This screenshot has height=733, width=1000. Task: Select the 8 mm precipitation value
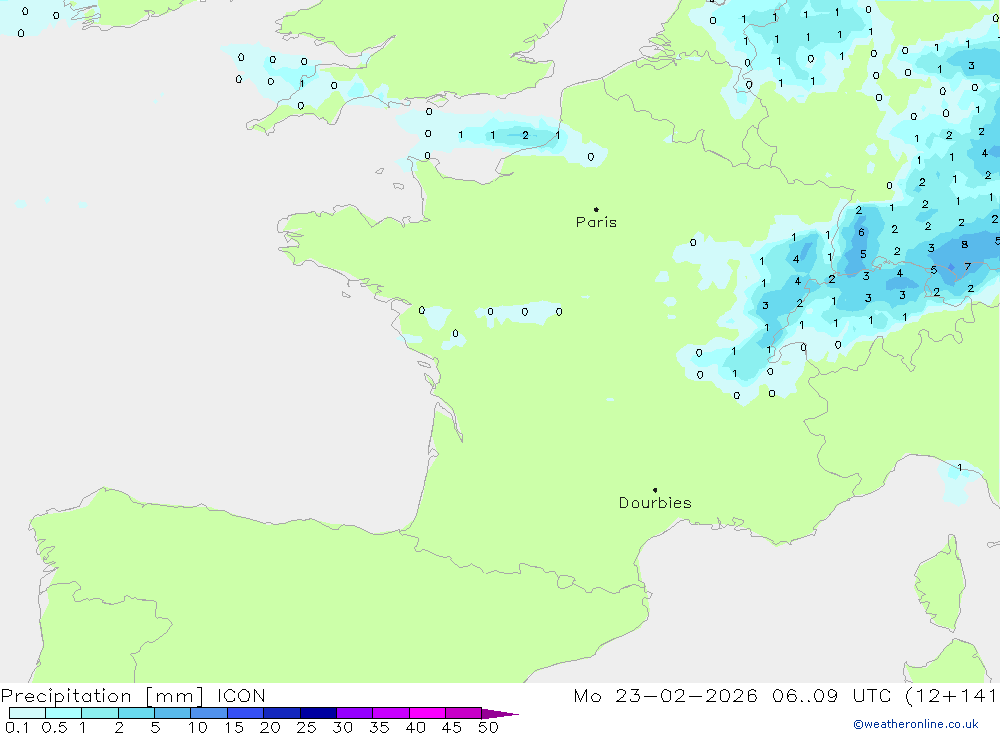(964, 244)
